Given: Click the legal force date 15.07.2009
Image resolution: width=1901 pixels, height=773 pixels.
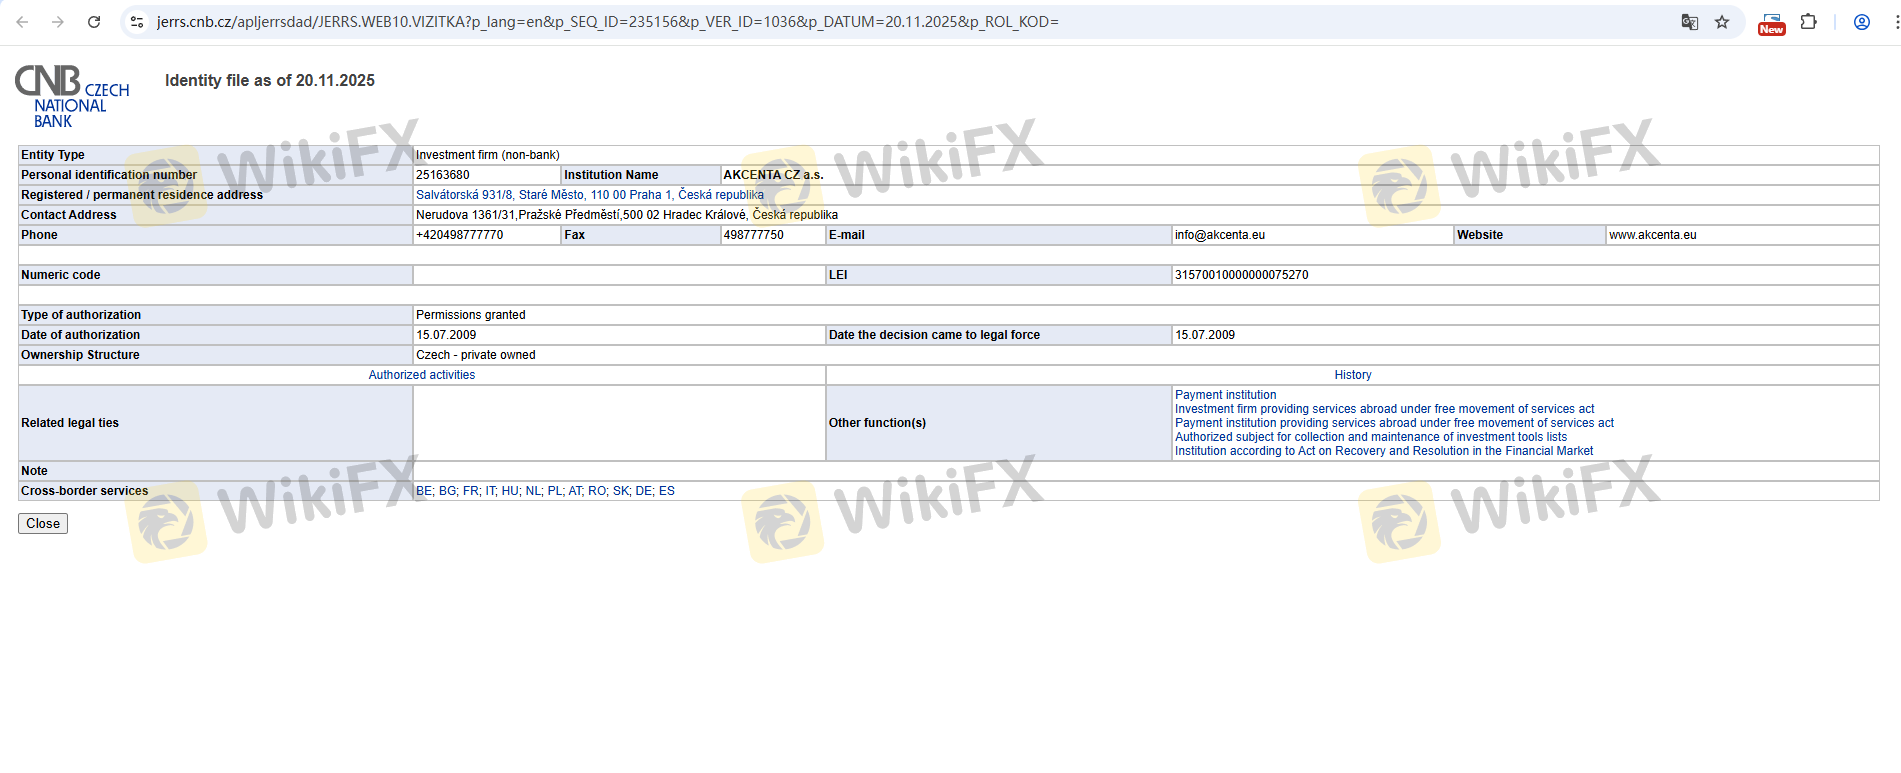Looking at the screenshot, I should tap(1205, 335).
